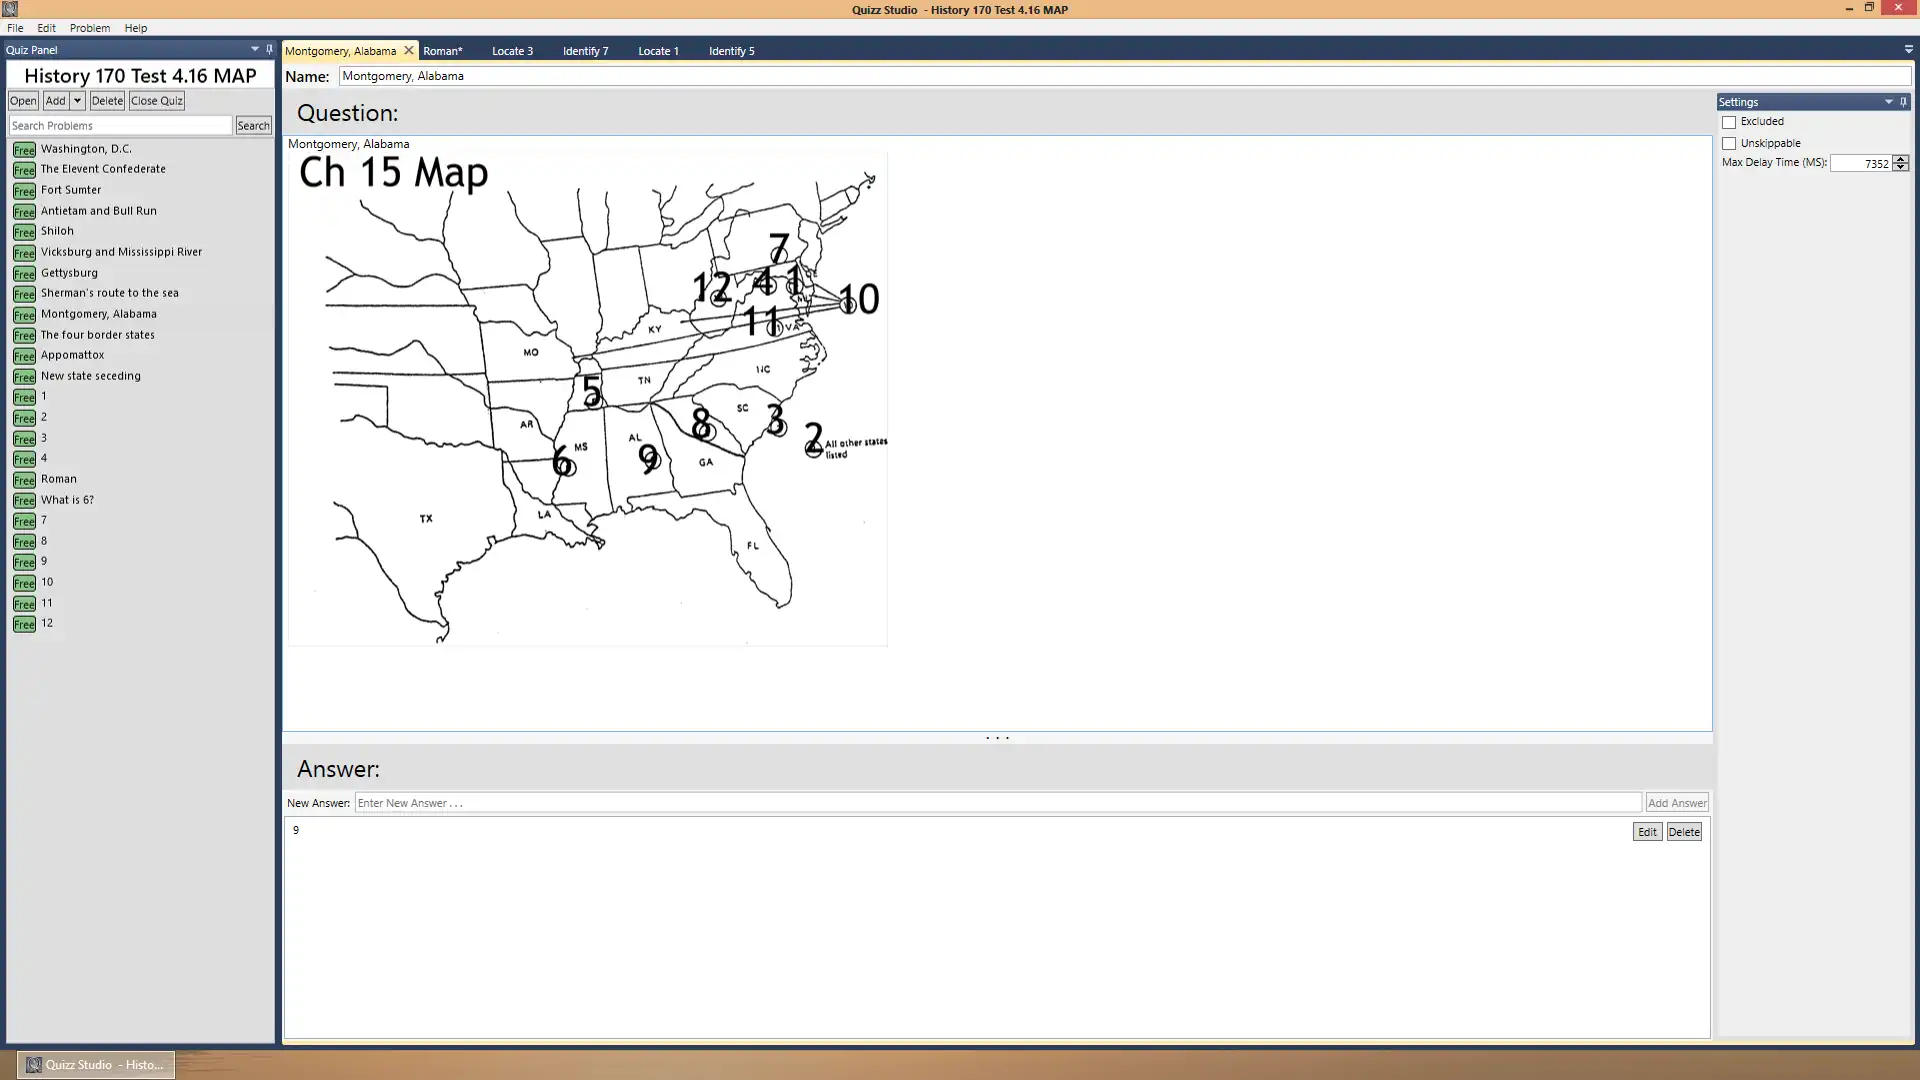Click the Delete button in toolbar

click(x=105, y=100)
